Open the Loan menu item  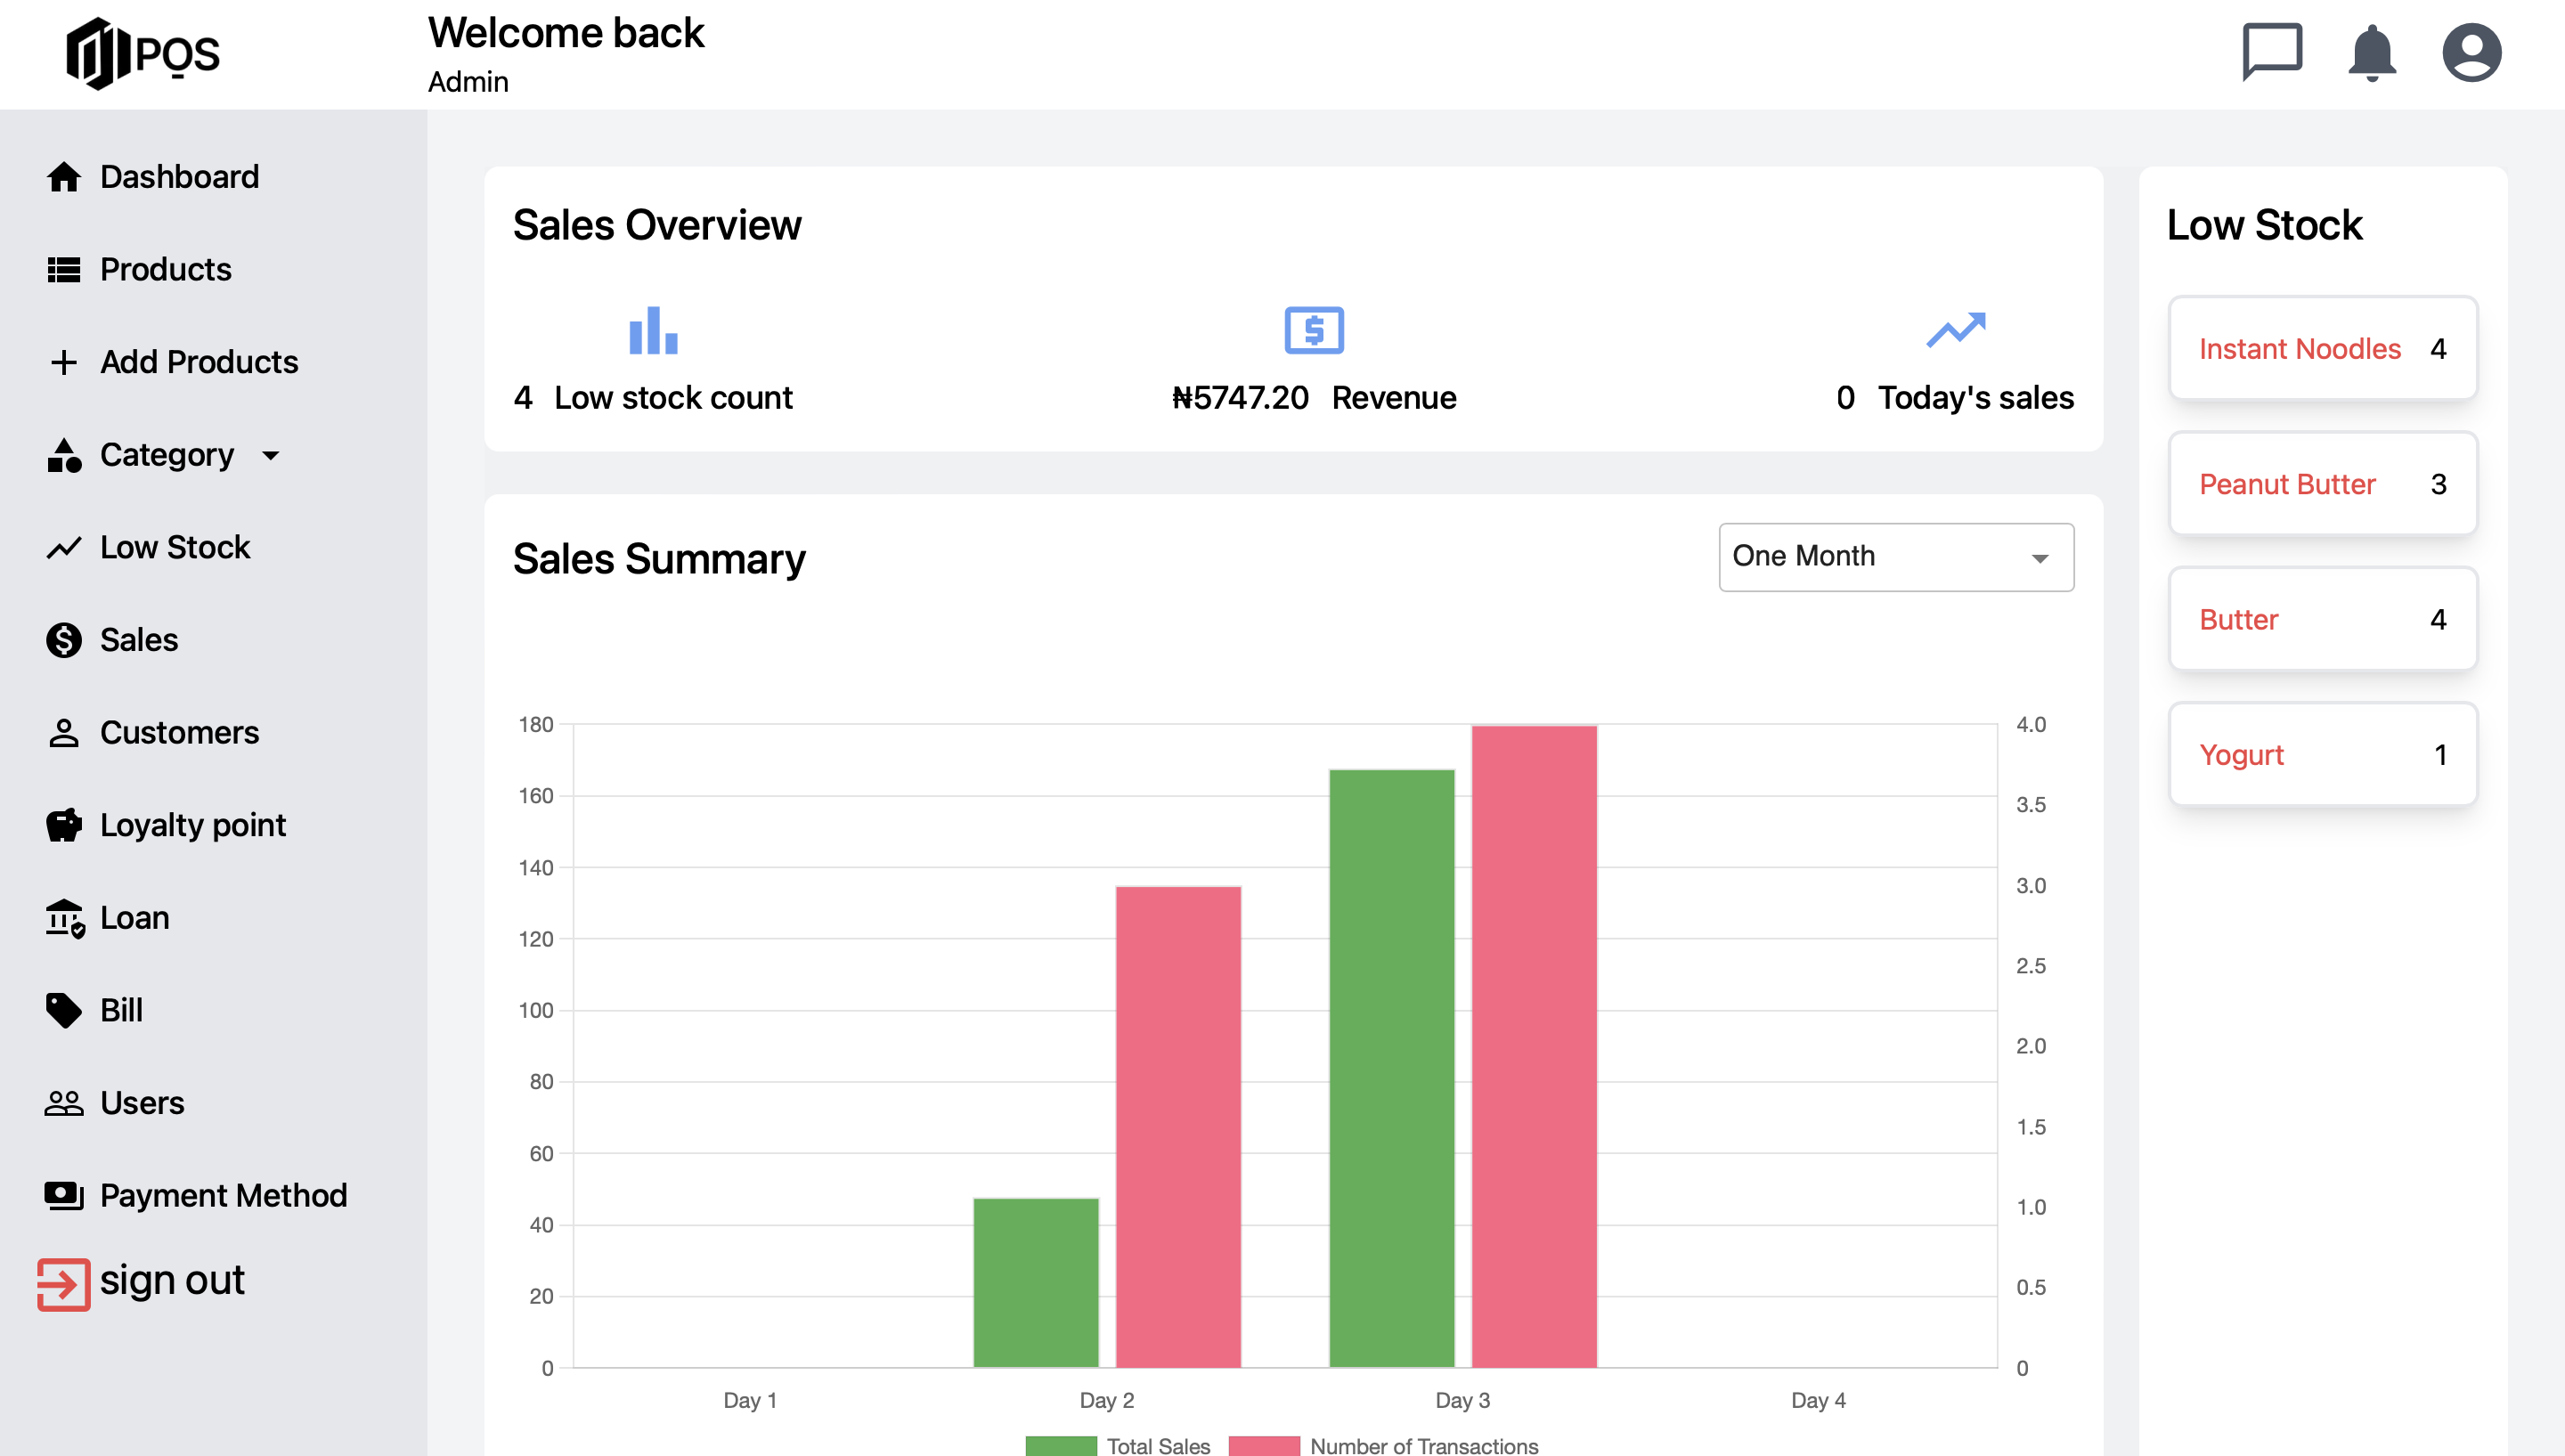click(135, 918)
